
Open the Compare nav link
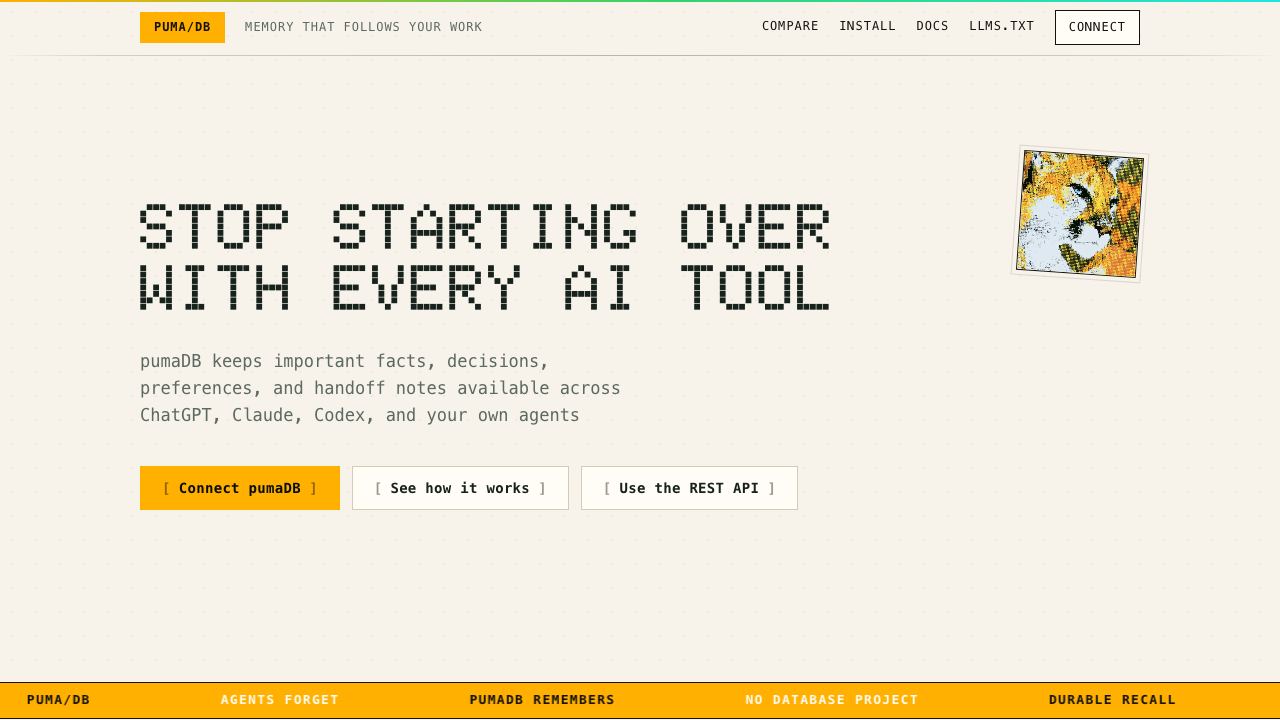click(790, 26)
